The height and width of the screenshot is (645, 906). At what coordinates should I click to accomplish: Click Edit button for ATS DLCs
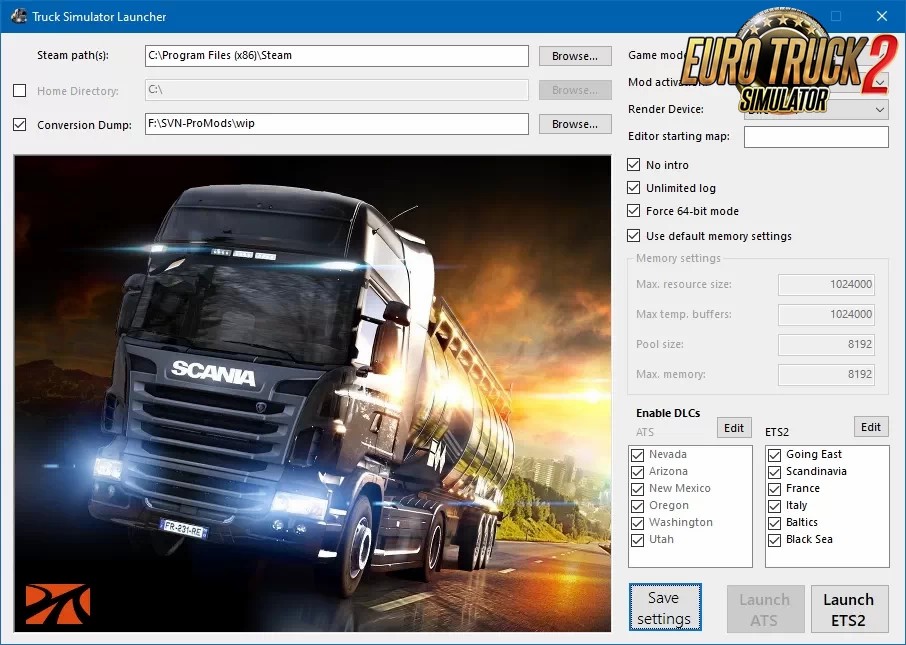point(734,428)
